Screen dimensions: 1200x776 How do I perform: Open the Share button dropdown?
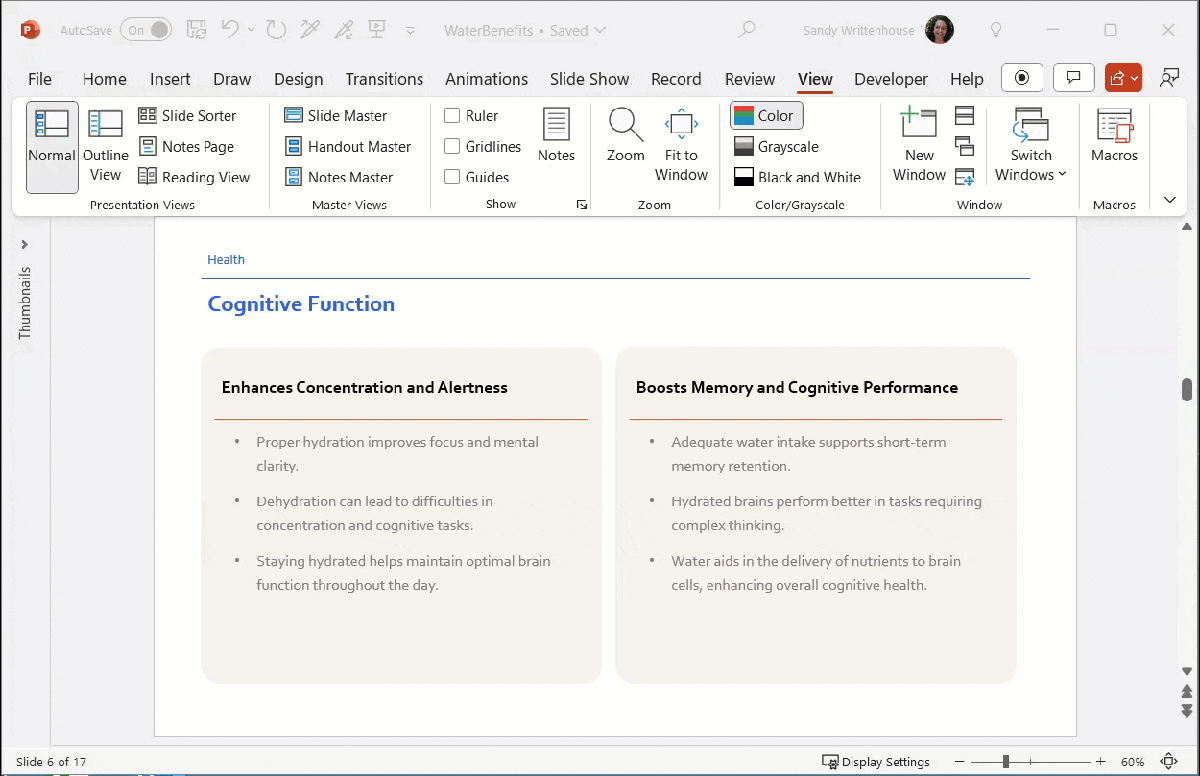coord(1123,78)
